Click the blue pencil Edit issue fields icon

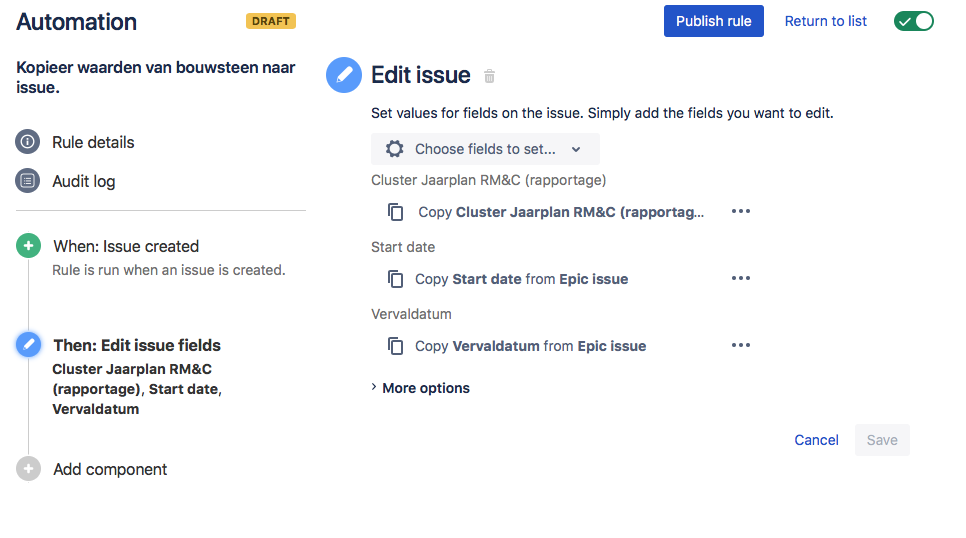coord(28,344)
